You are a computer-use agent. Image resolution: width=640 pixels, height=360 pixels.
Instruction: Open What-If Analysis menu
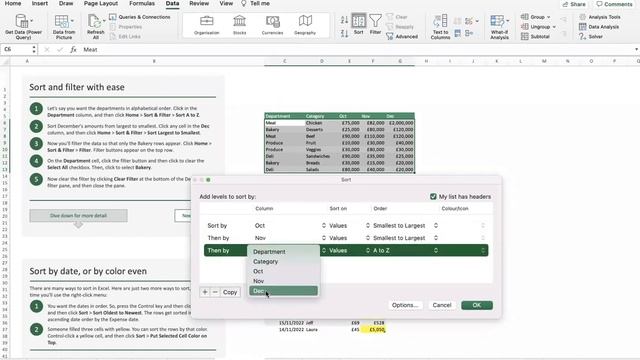tap(500, 27)
